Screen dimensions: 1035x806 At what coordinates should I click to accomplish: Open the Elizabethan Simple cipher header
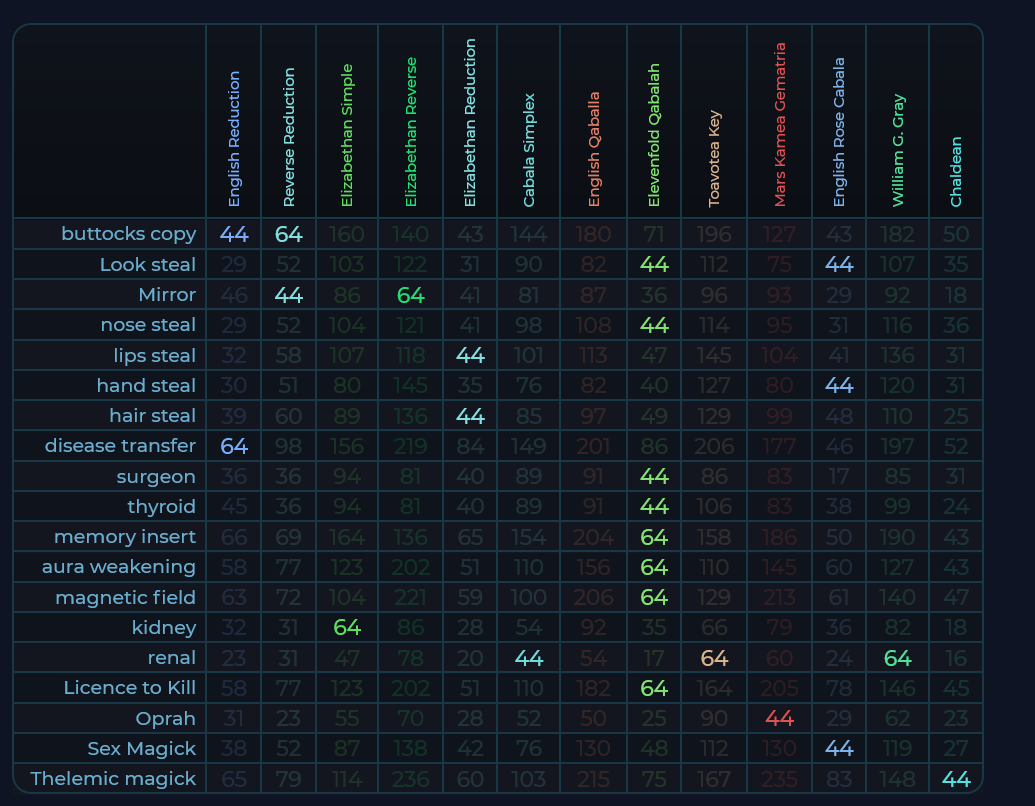pos(347,135)
